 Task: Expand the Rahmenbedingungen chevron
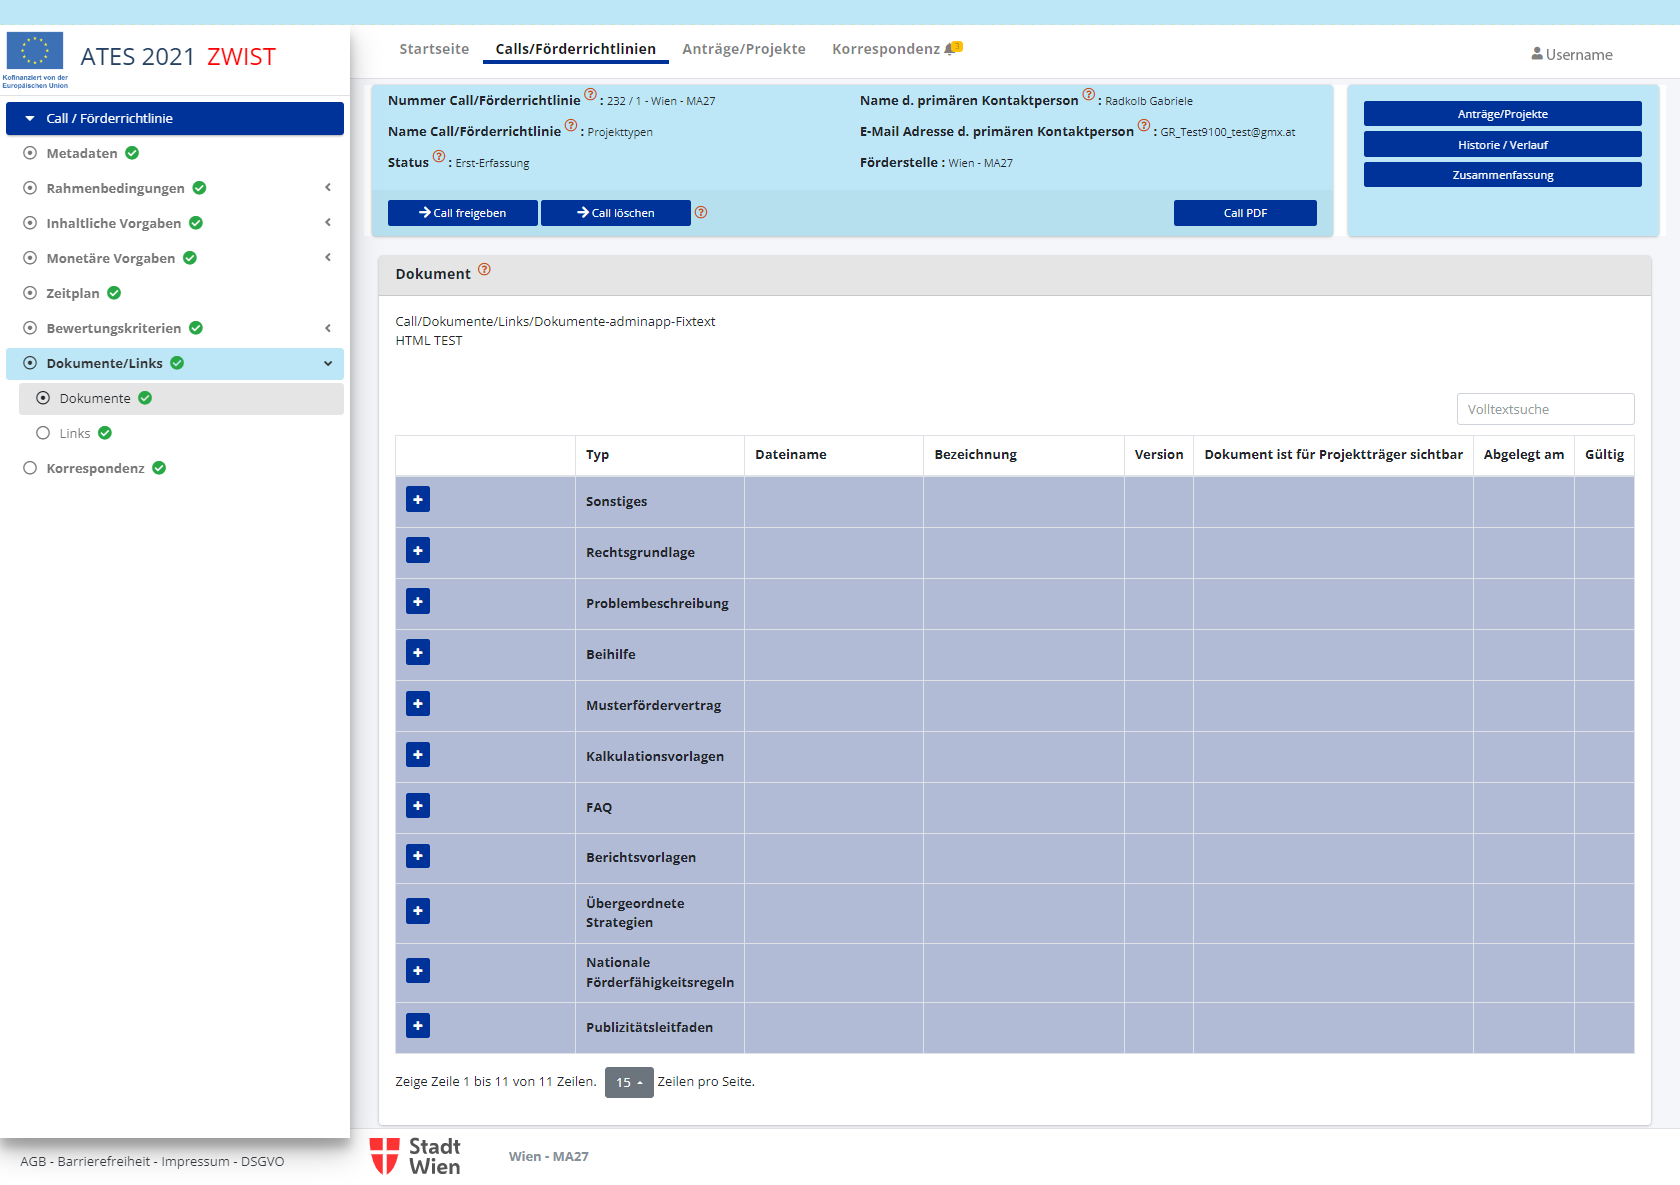(x=328, y=188)
